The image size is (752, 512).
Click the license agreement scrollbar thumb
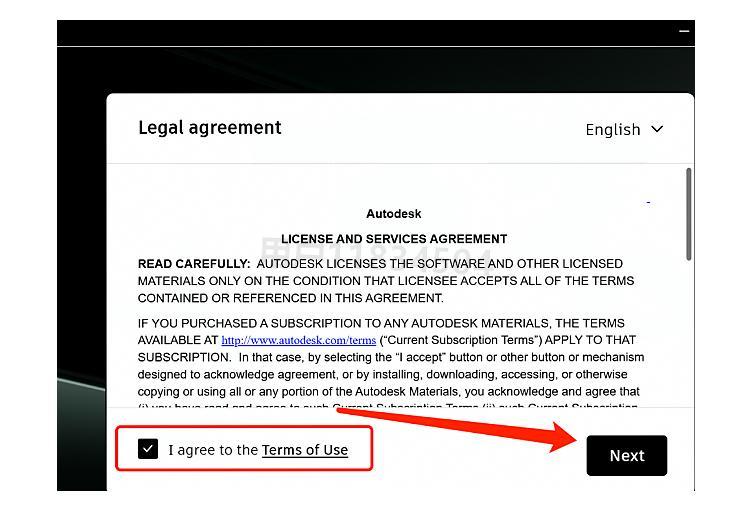[x=689, y=214]
